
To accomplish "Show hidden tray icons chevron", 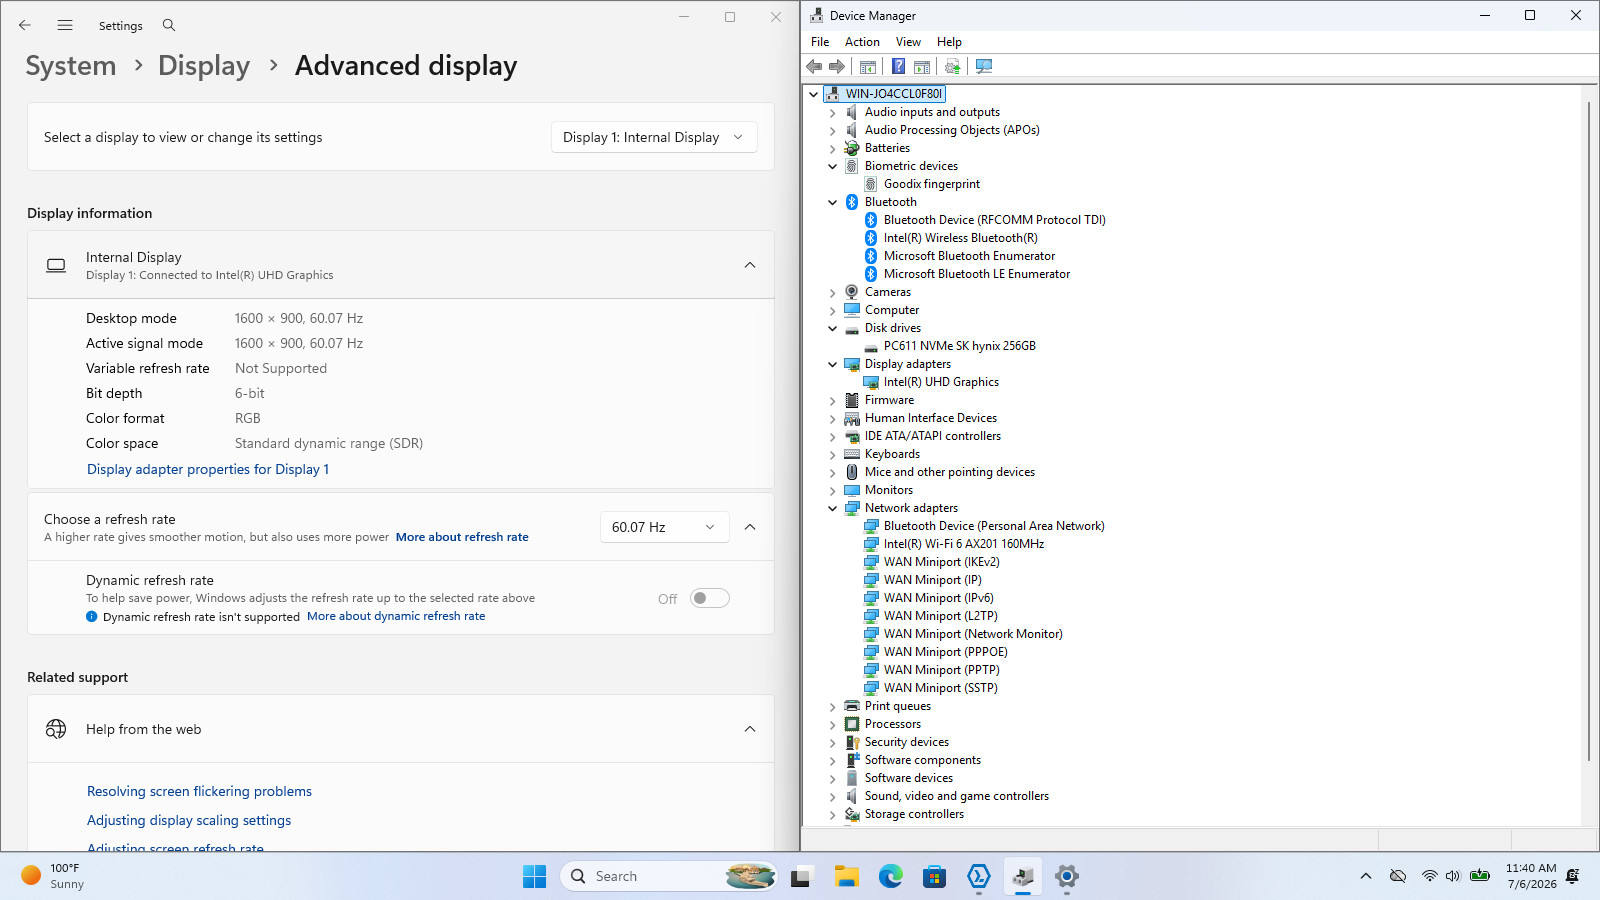I will 1365,876.
